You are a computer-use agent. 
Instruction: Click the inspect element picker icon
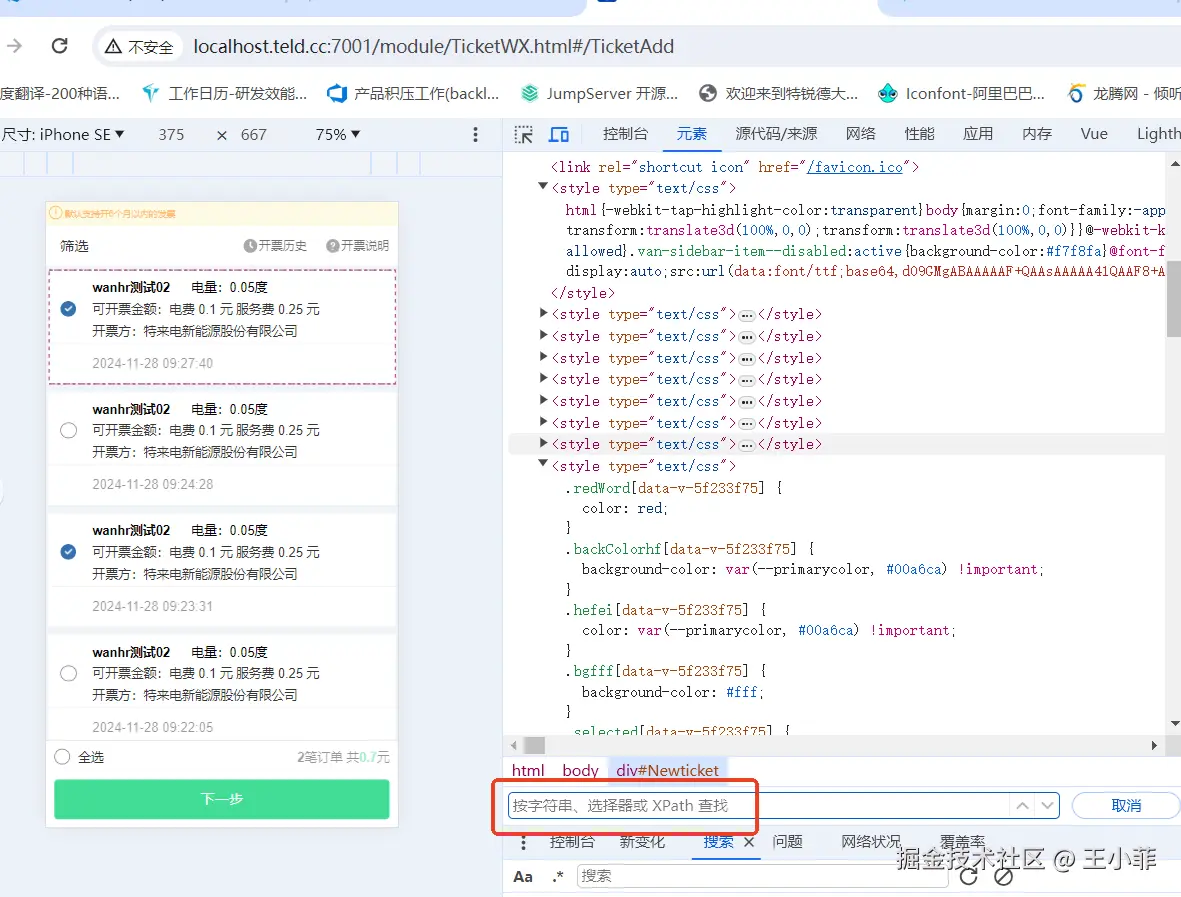[524, 134]
